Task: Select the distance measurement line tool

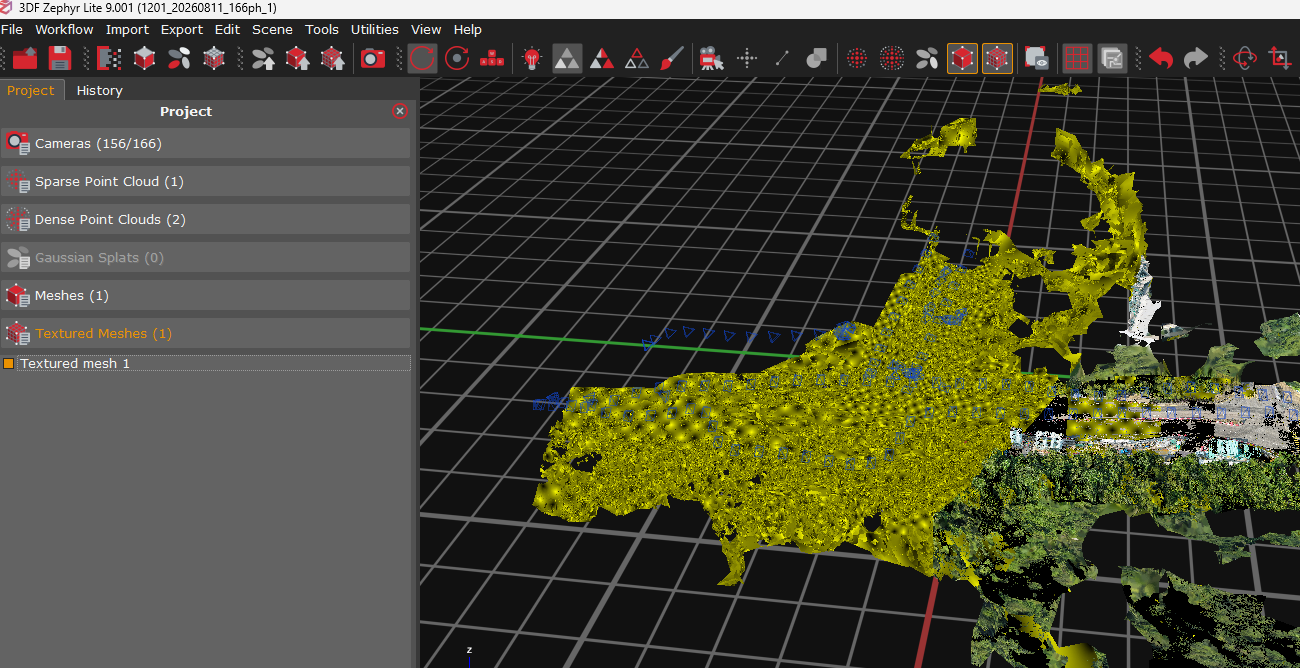Action: coord(782,58)
